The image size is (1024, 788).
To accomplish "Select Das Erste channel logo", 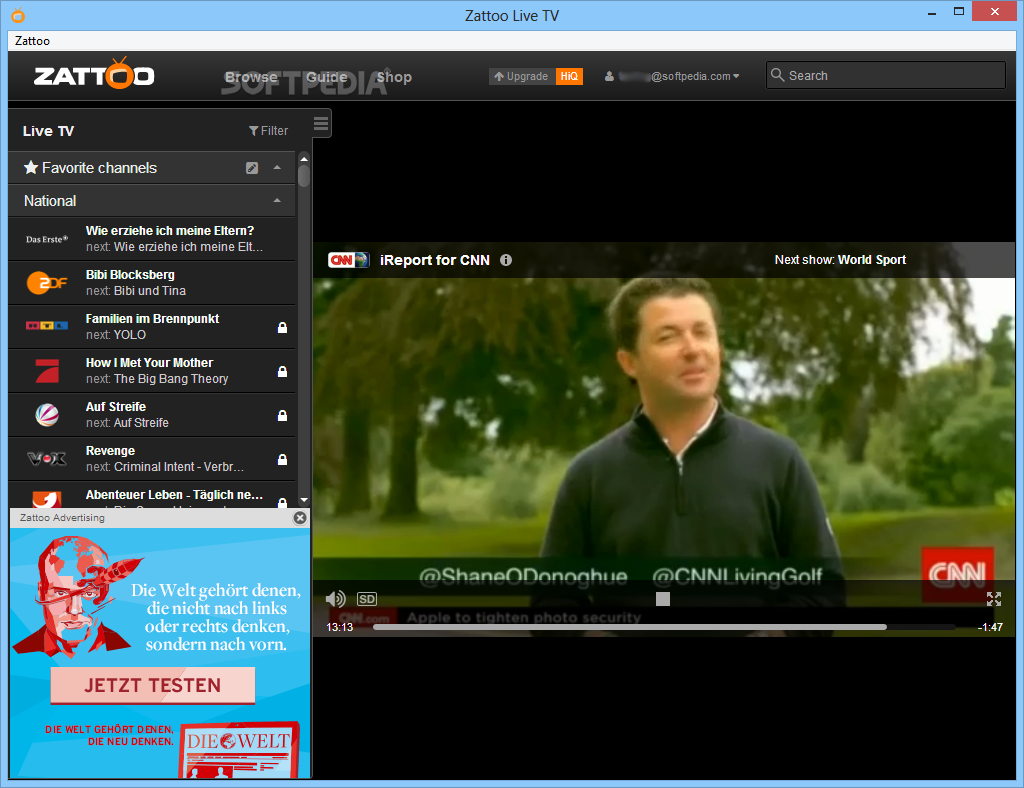I will pos(47,239).
